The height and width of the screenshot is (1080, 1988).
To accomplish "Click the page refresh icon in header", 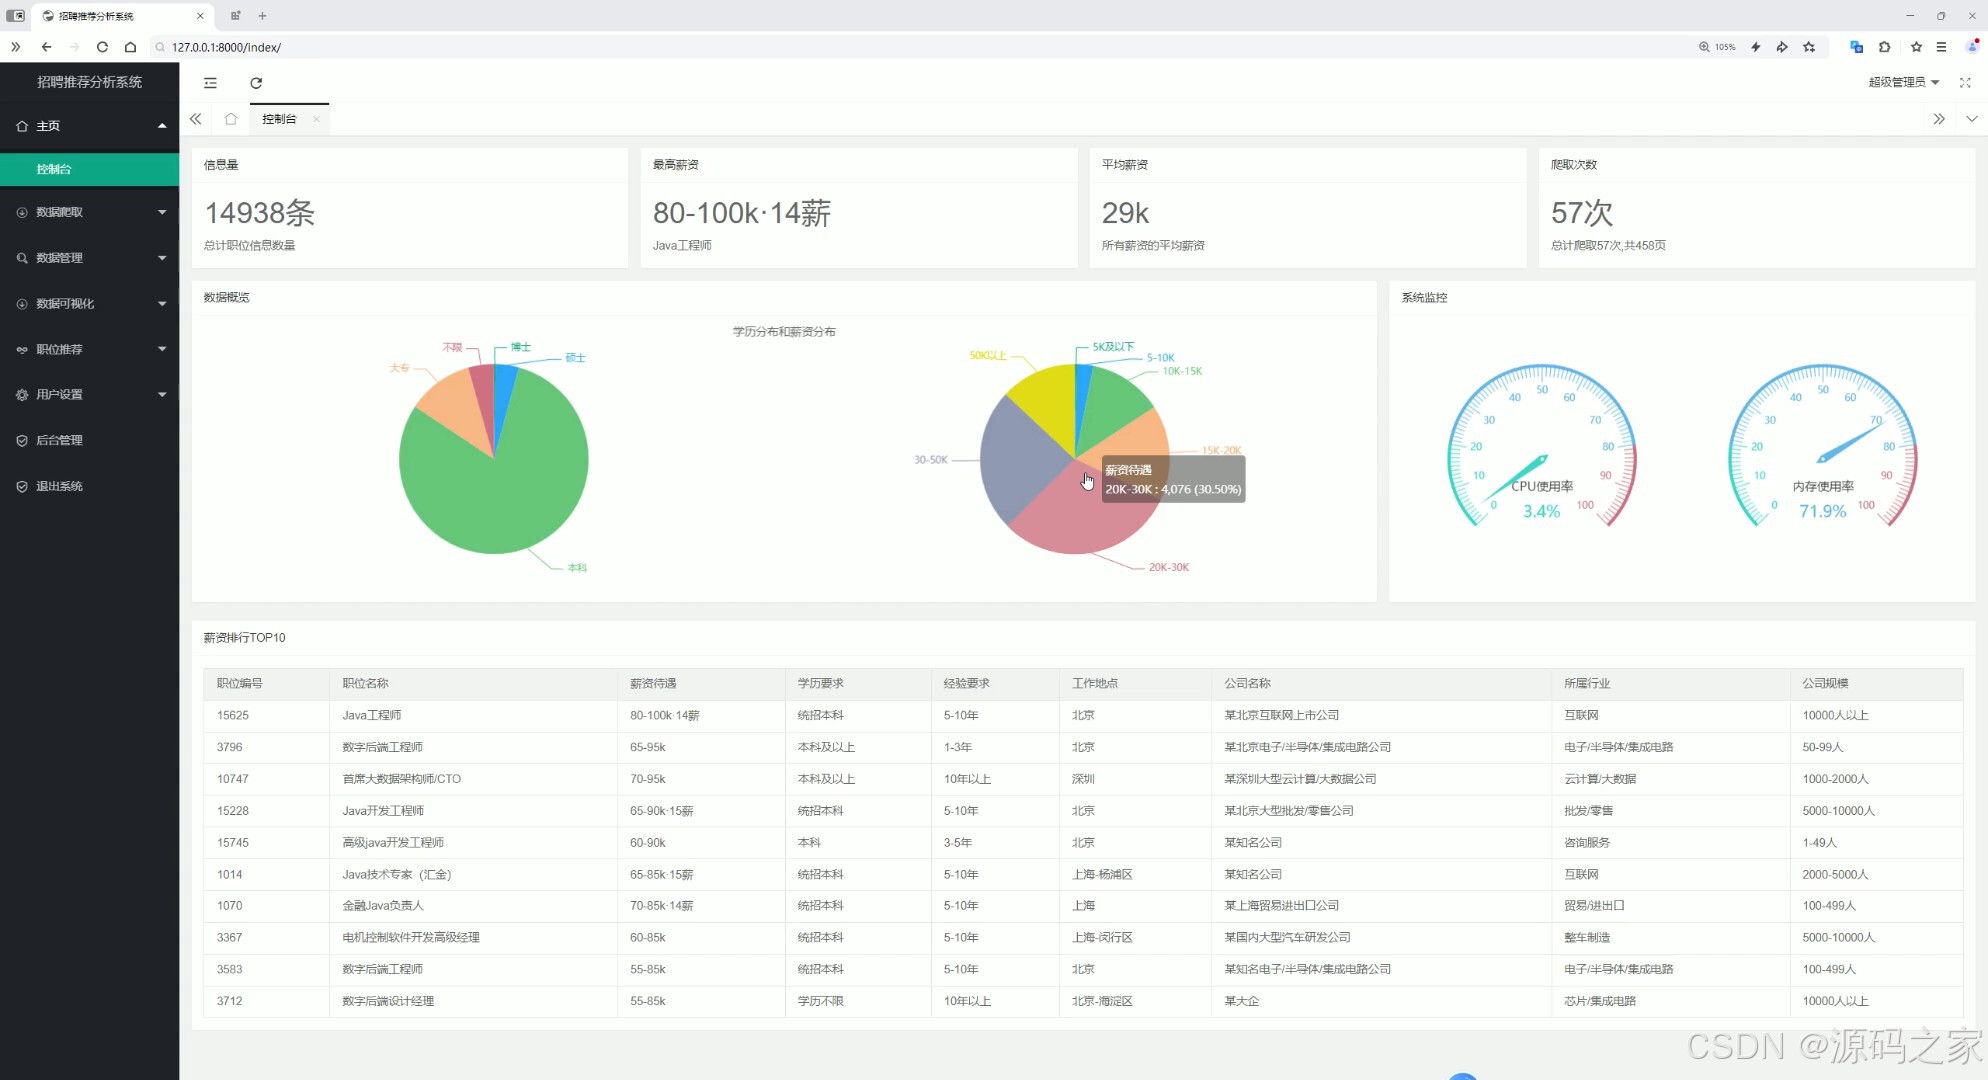I will pyautogui.click(x=256, y=83).
